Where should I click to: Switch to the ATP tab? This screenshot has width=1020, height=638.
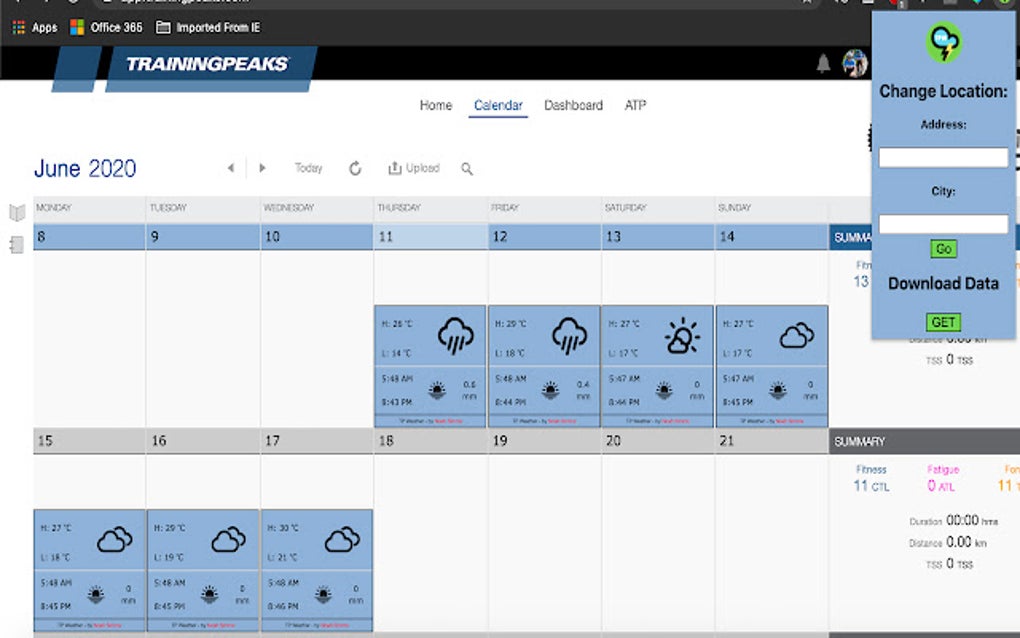click(635, 105)
